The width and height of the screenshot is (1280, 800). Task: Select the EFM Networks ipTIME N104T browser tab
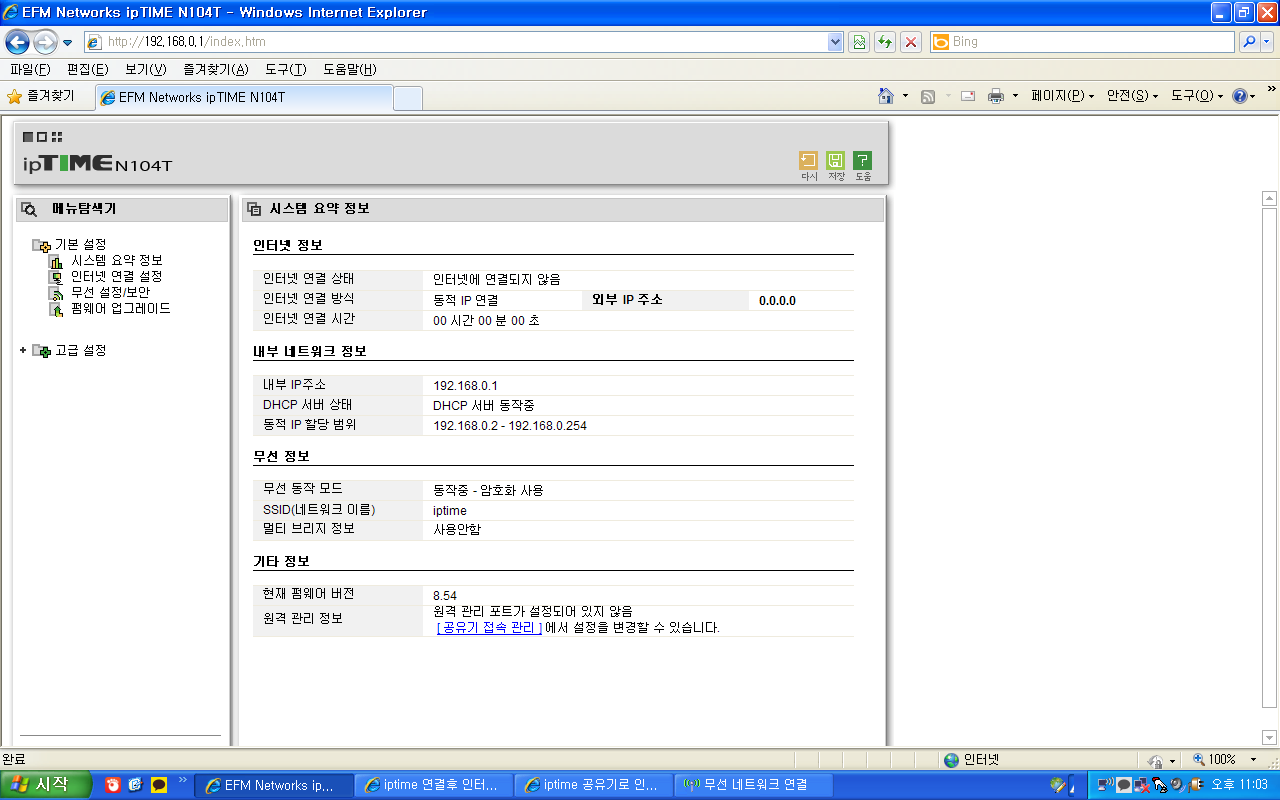(x=244, y=97)
